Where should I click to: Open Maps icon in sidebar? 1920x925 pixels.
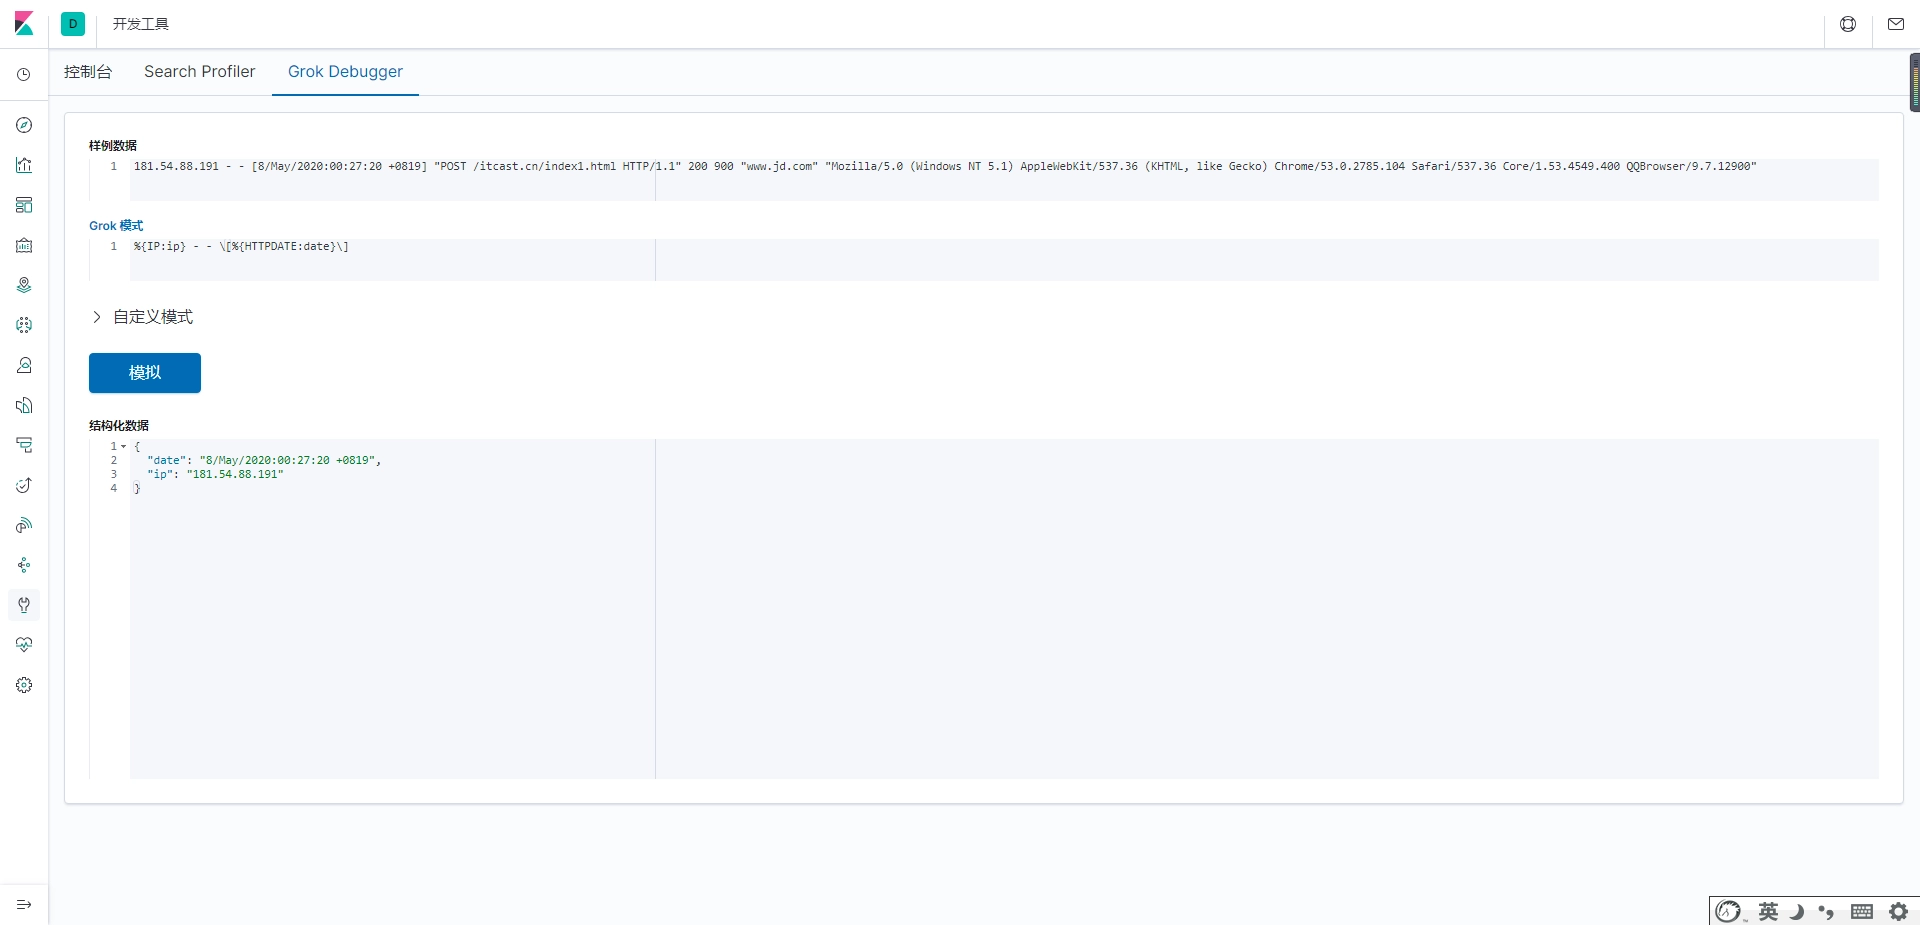pyautogui.click(x=24, y=285)
